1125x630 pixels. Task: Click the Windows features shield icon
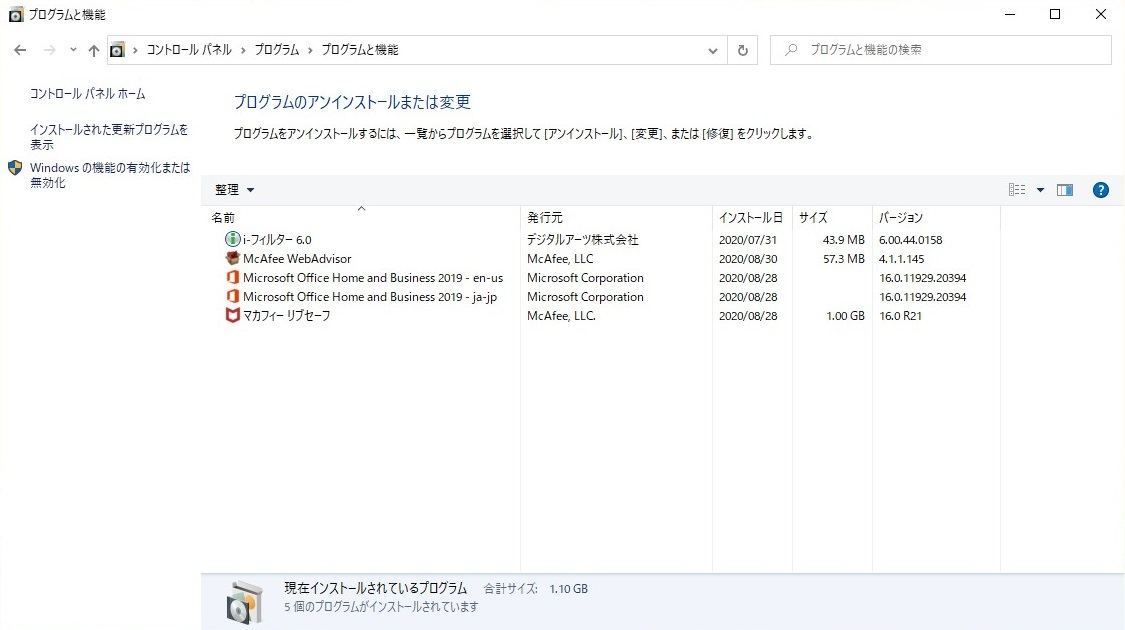(15, 168)
